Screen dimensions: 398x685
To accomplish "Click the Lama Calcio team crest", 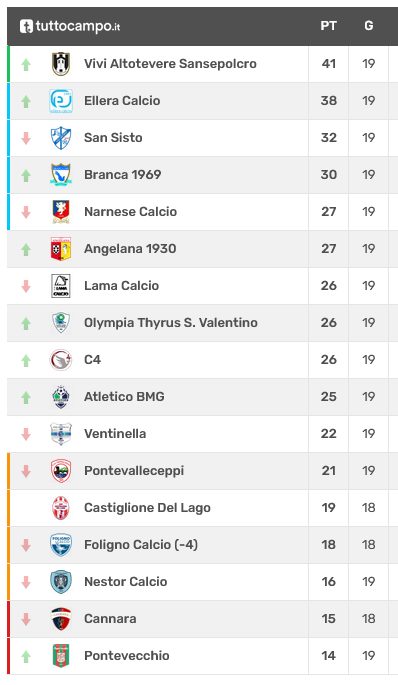I will [x=61, y=286].
